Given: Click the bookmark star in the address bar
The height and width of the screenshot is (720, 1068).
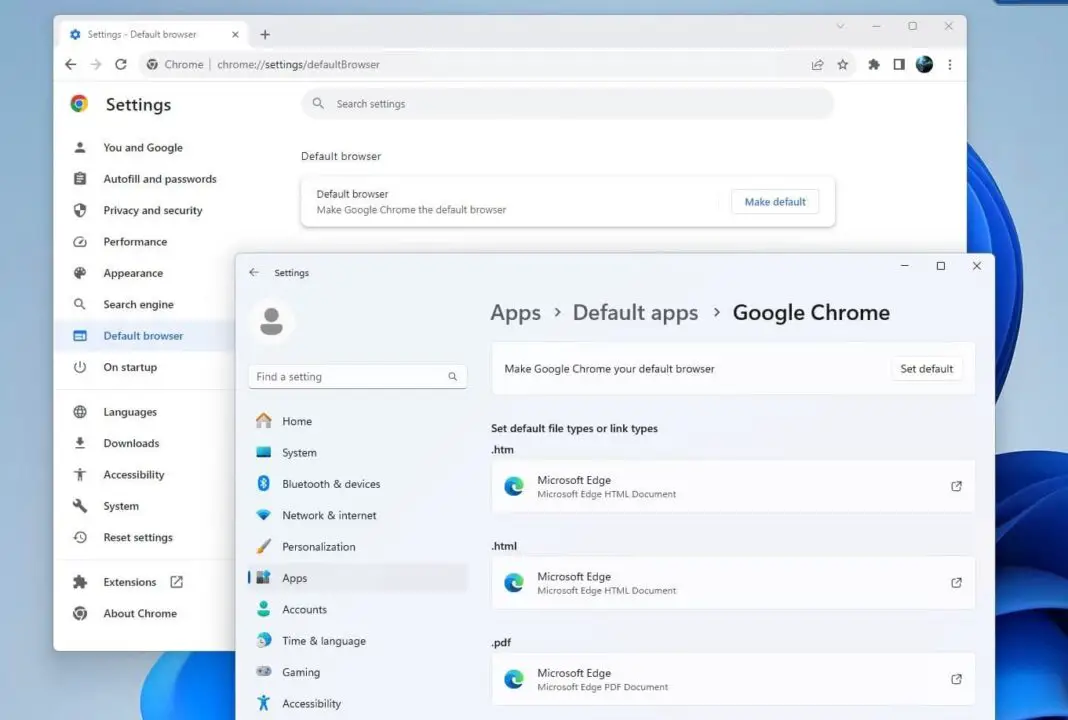Looking at the screenshot, I should click(x=843, y=64).
